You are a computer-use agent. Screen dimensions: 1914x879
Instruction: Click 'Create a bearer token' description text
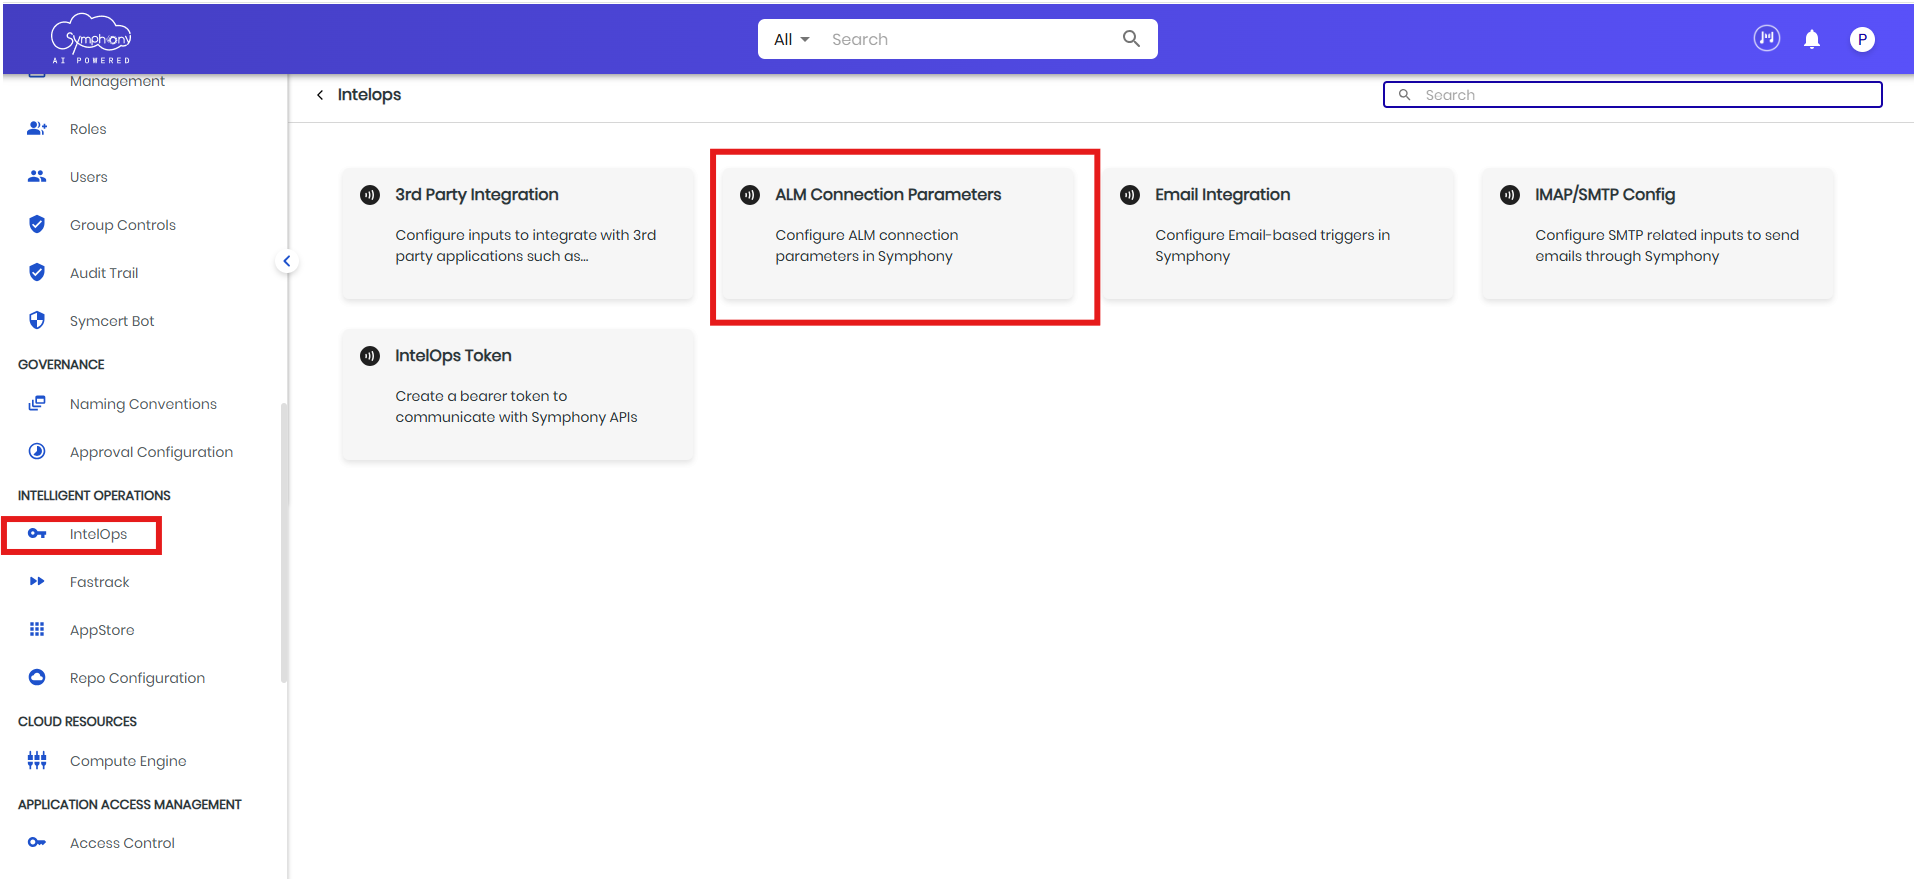tap(516, 406)
